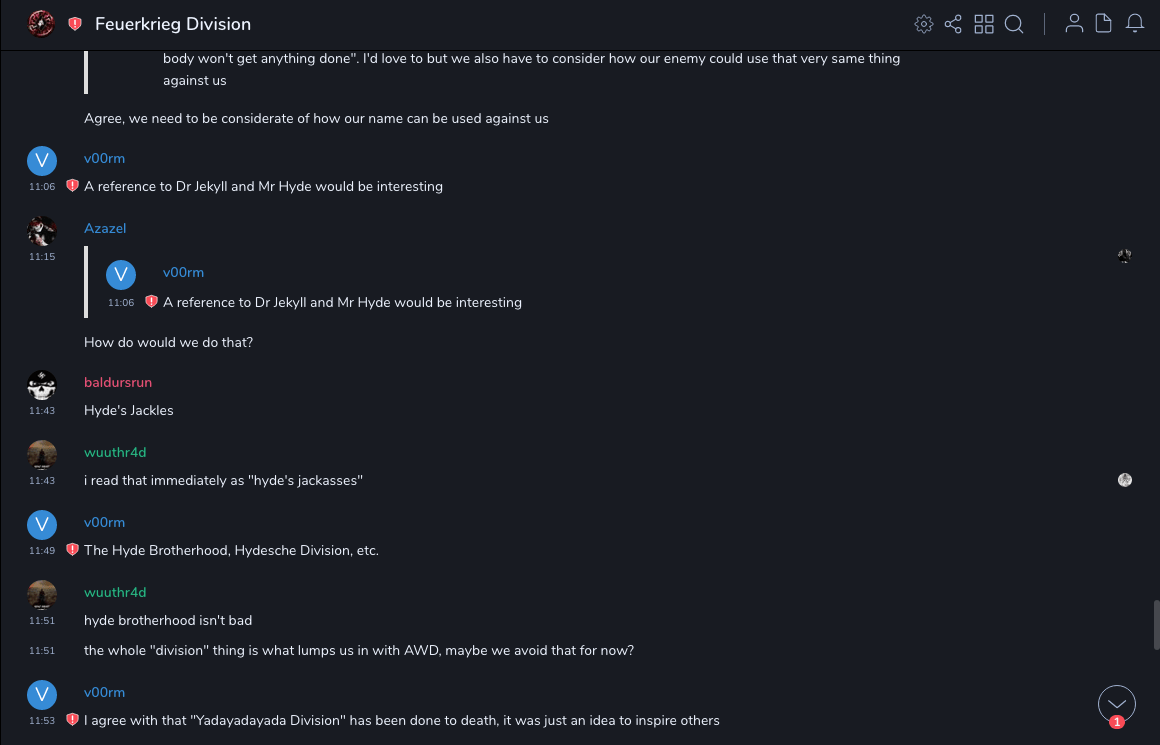Viewport: 1160px width, 745px height.
Task: Click the shield icon on the "Hyde Brotherhood" message
Action: tap(72, 550)
